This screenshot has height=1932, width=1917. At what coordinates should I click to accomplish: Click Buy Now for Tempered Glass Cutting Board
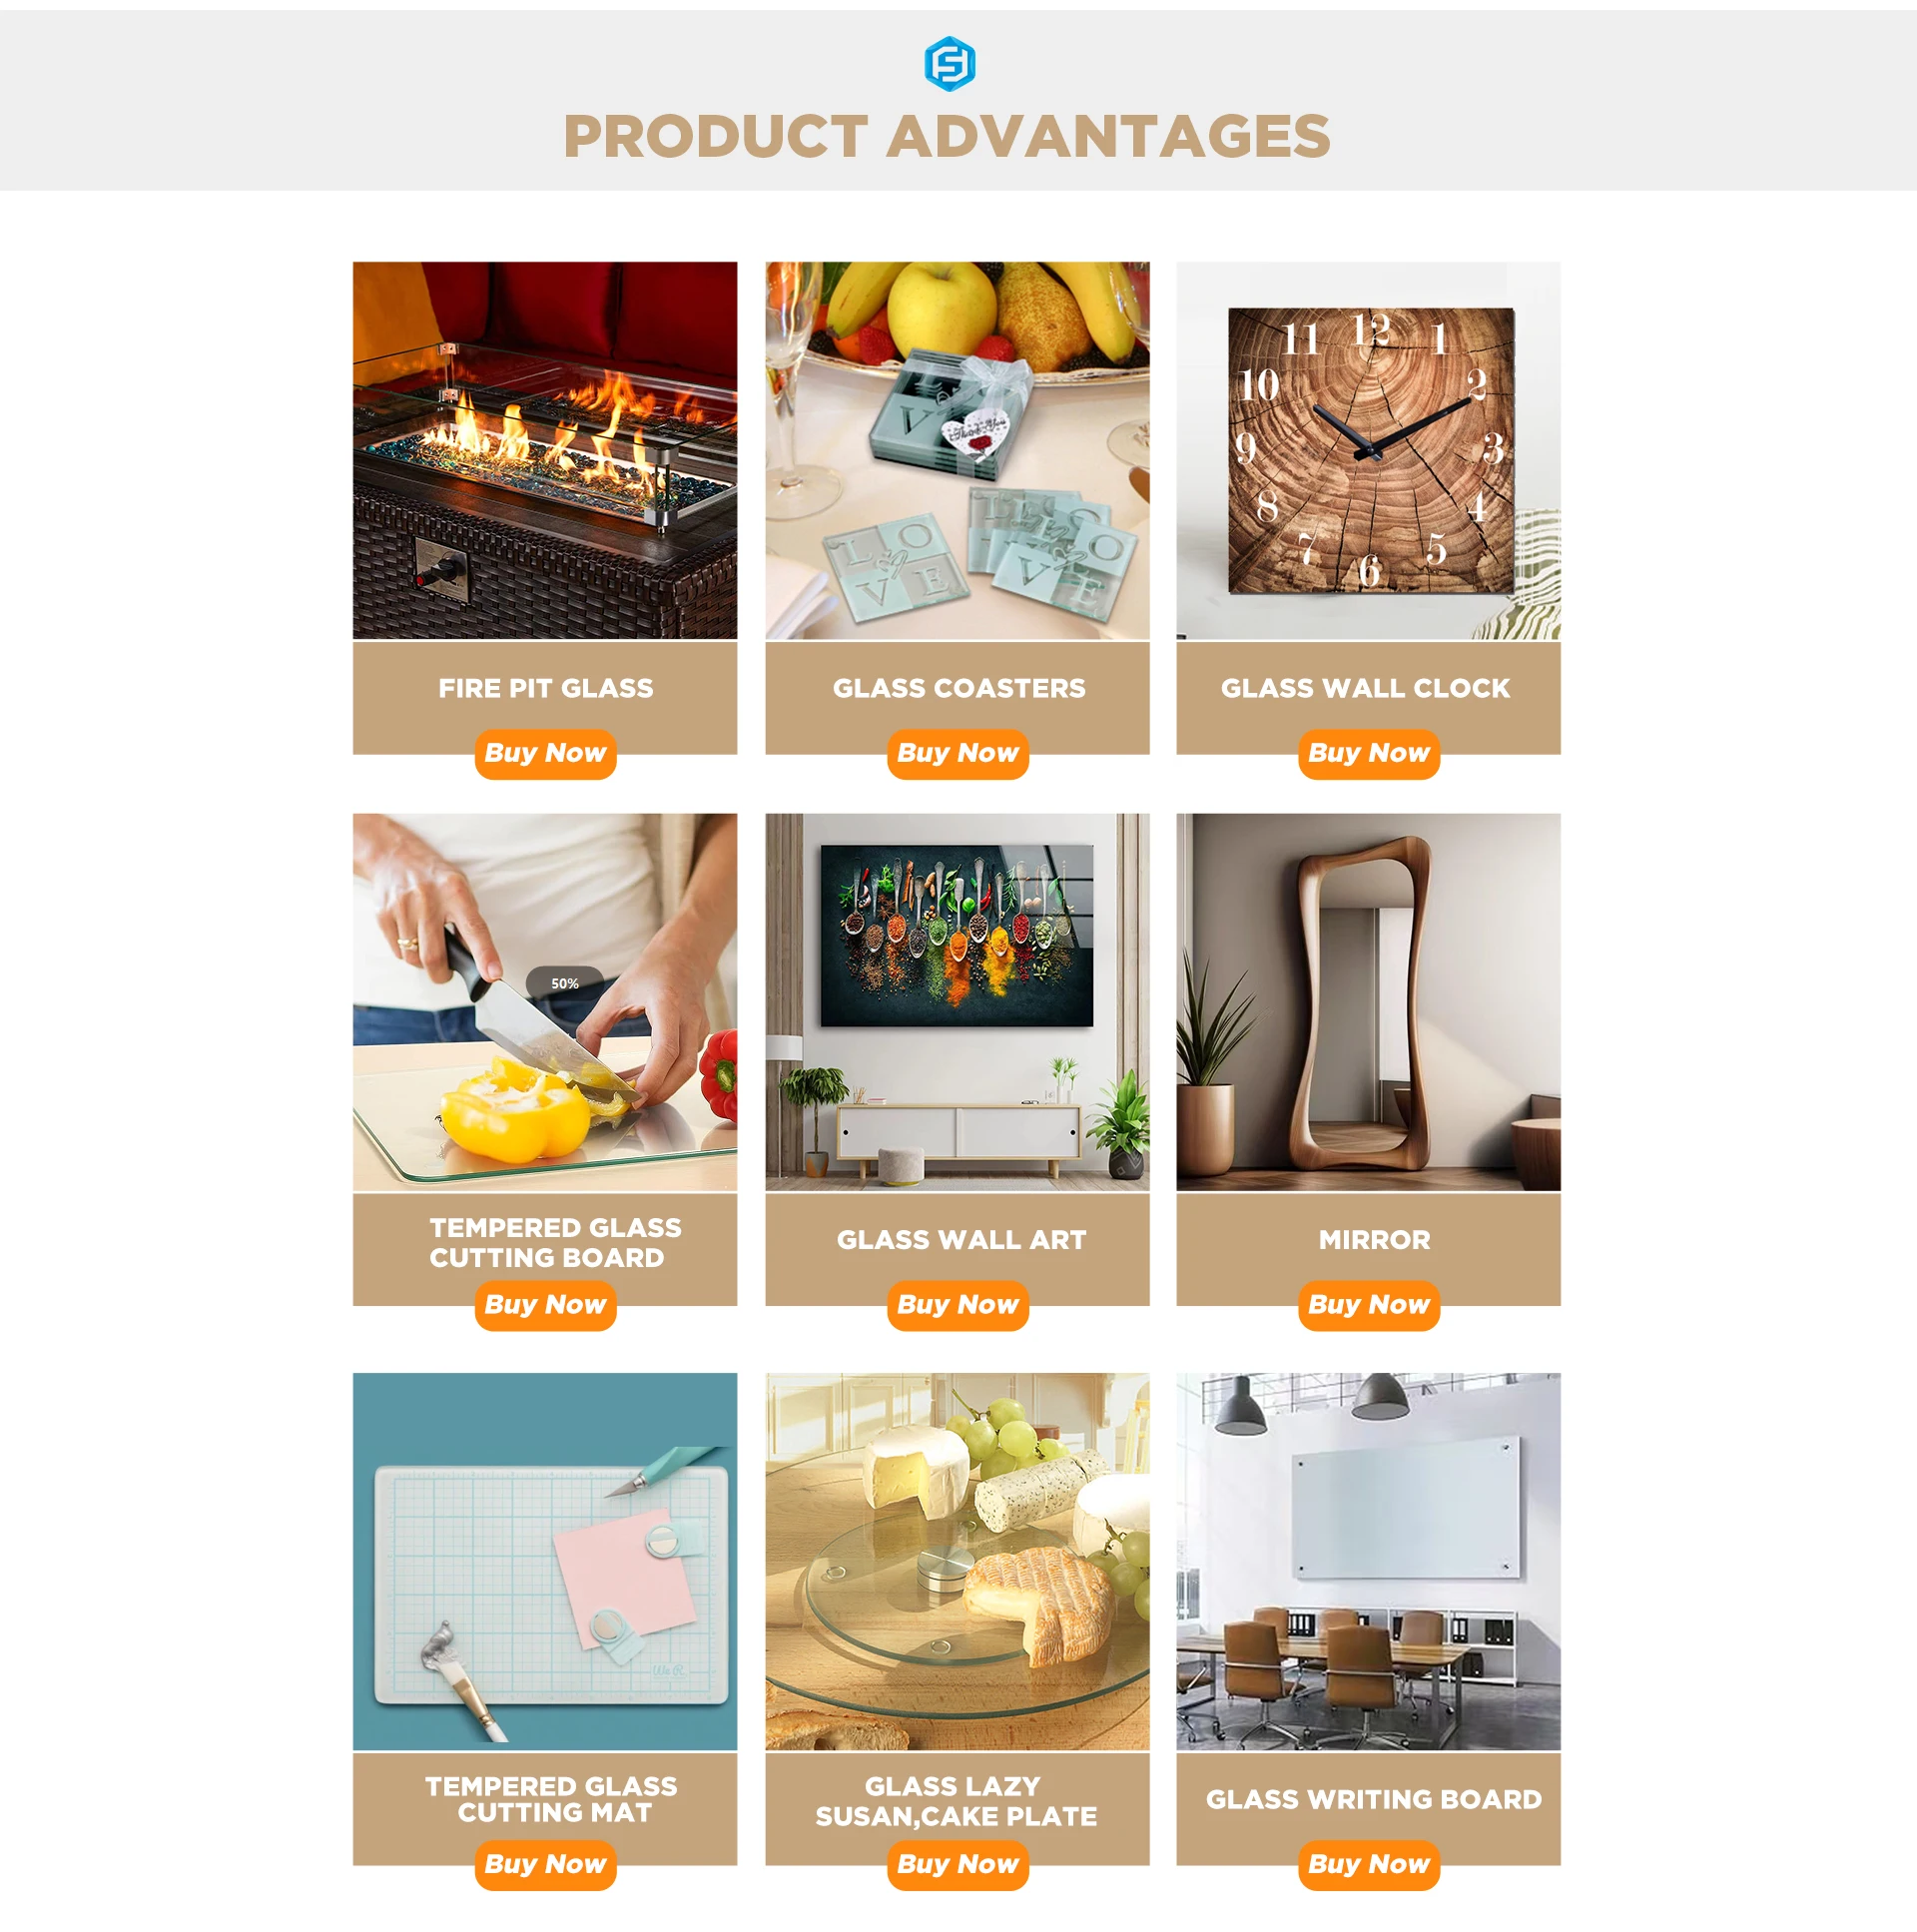tap(545, 1305)
